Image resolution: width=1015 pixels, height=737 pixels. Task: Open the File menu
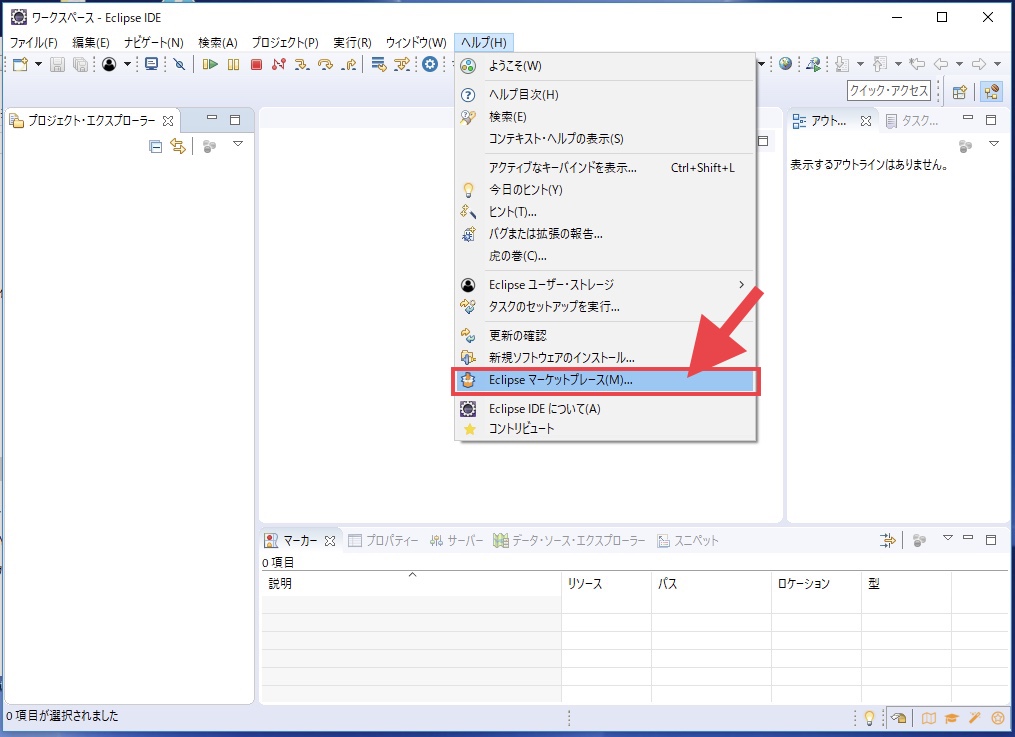34,43
